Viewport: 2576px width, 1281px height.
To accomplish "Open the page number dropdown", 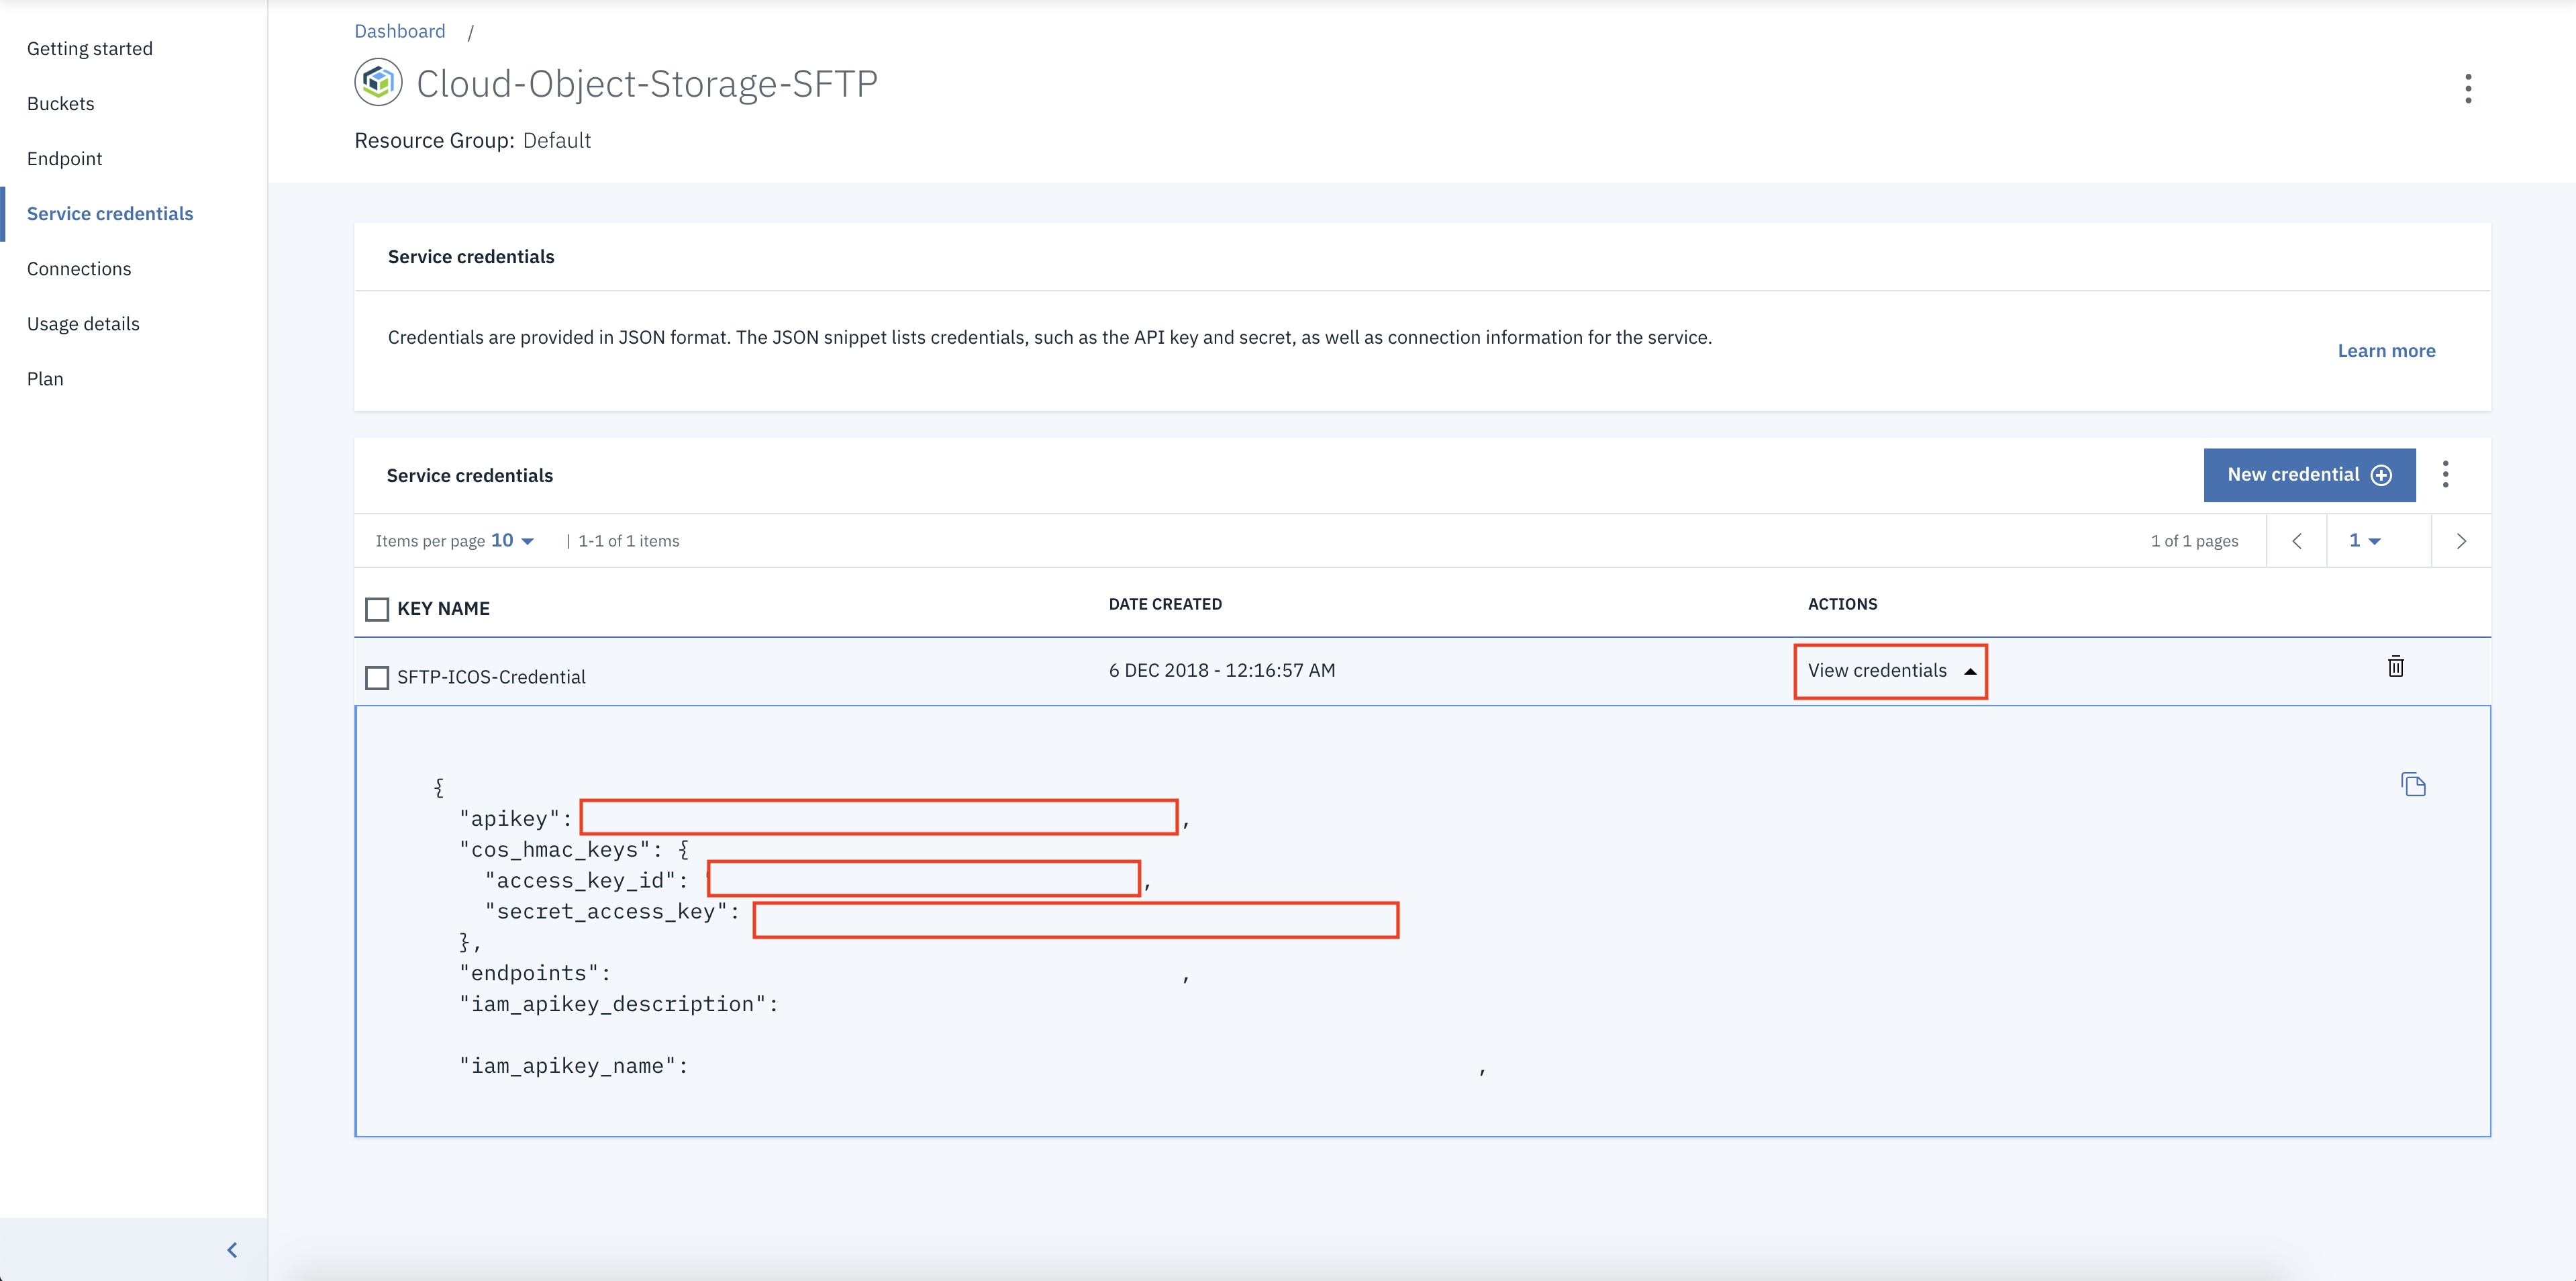I will click(x=2364, y=541).
